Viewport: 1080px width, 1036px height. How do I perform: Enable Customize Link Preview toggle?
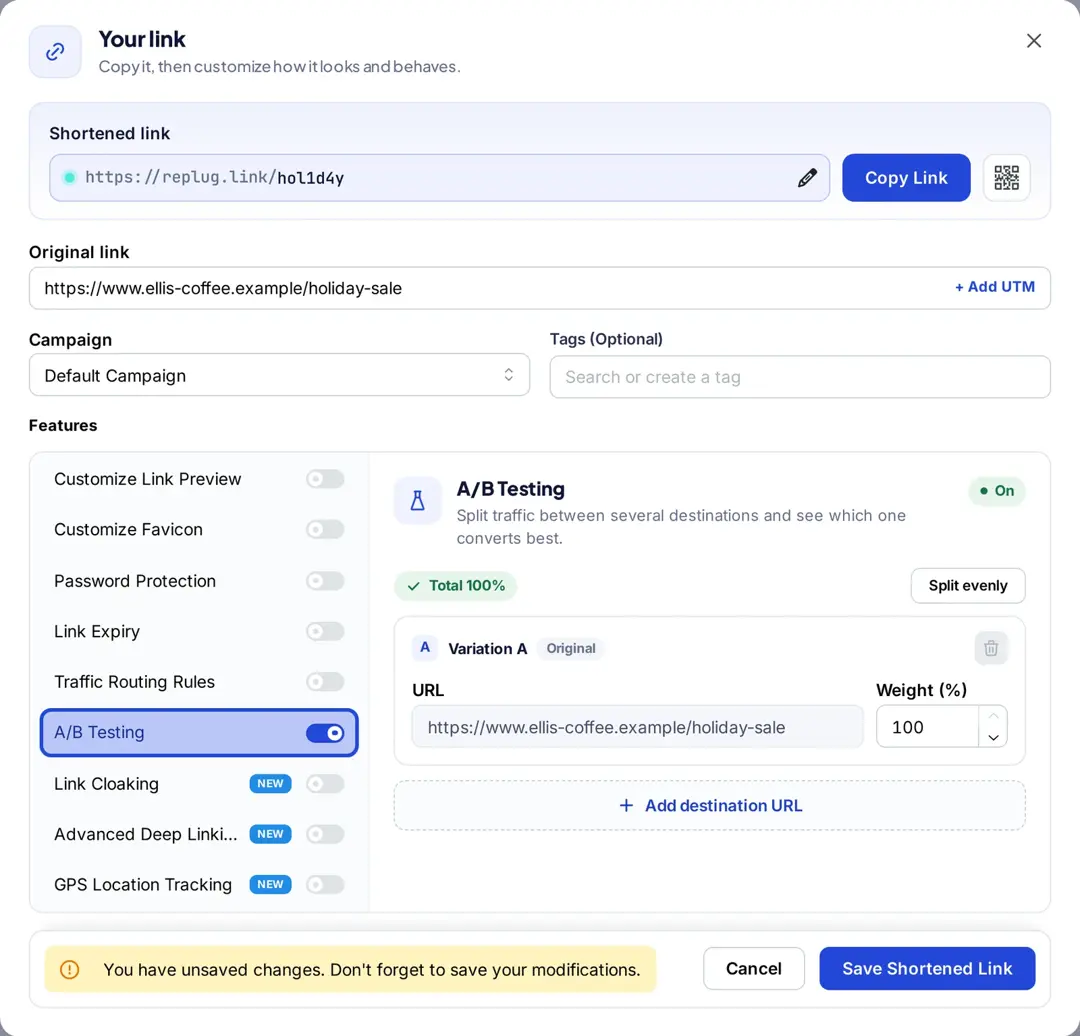pos(325,479)
